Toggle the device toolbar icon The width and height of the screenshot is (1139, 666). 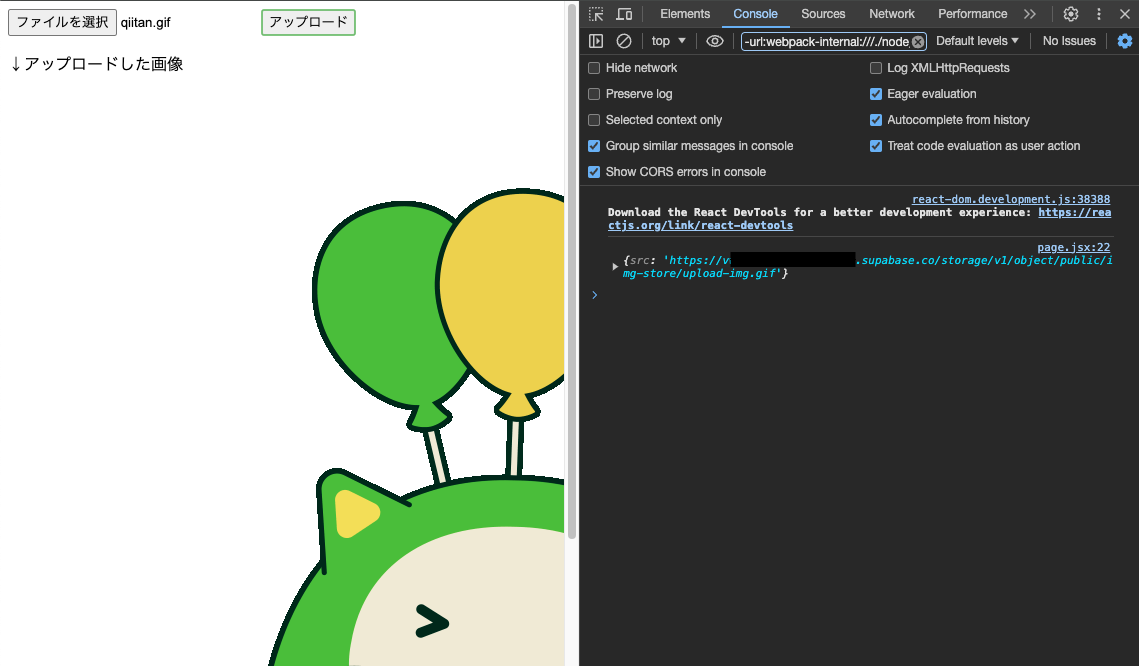click(624, 14)
